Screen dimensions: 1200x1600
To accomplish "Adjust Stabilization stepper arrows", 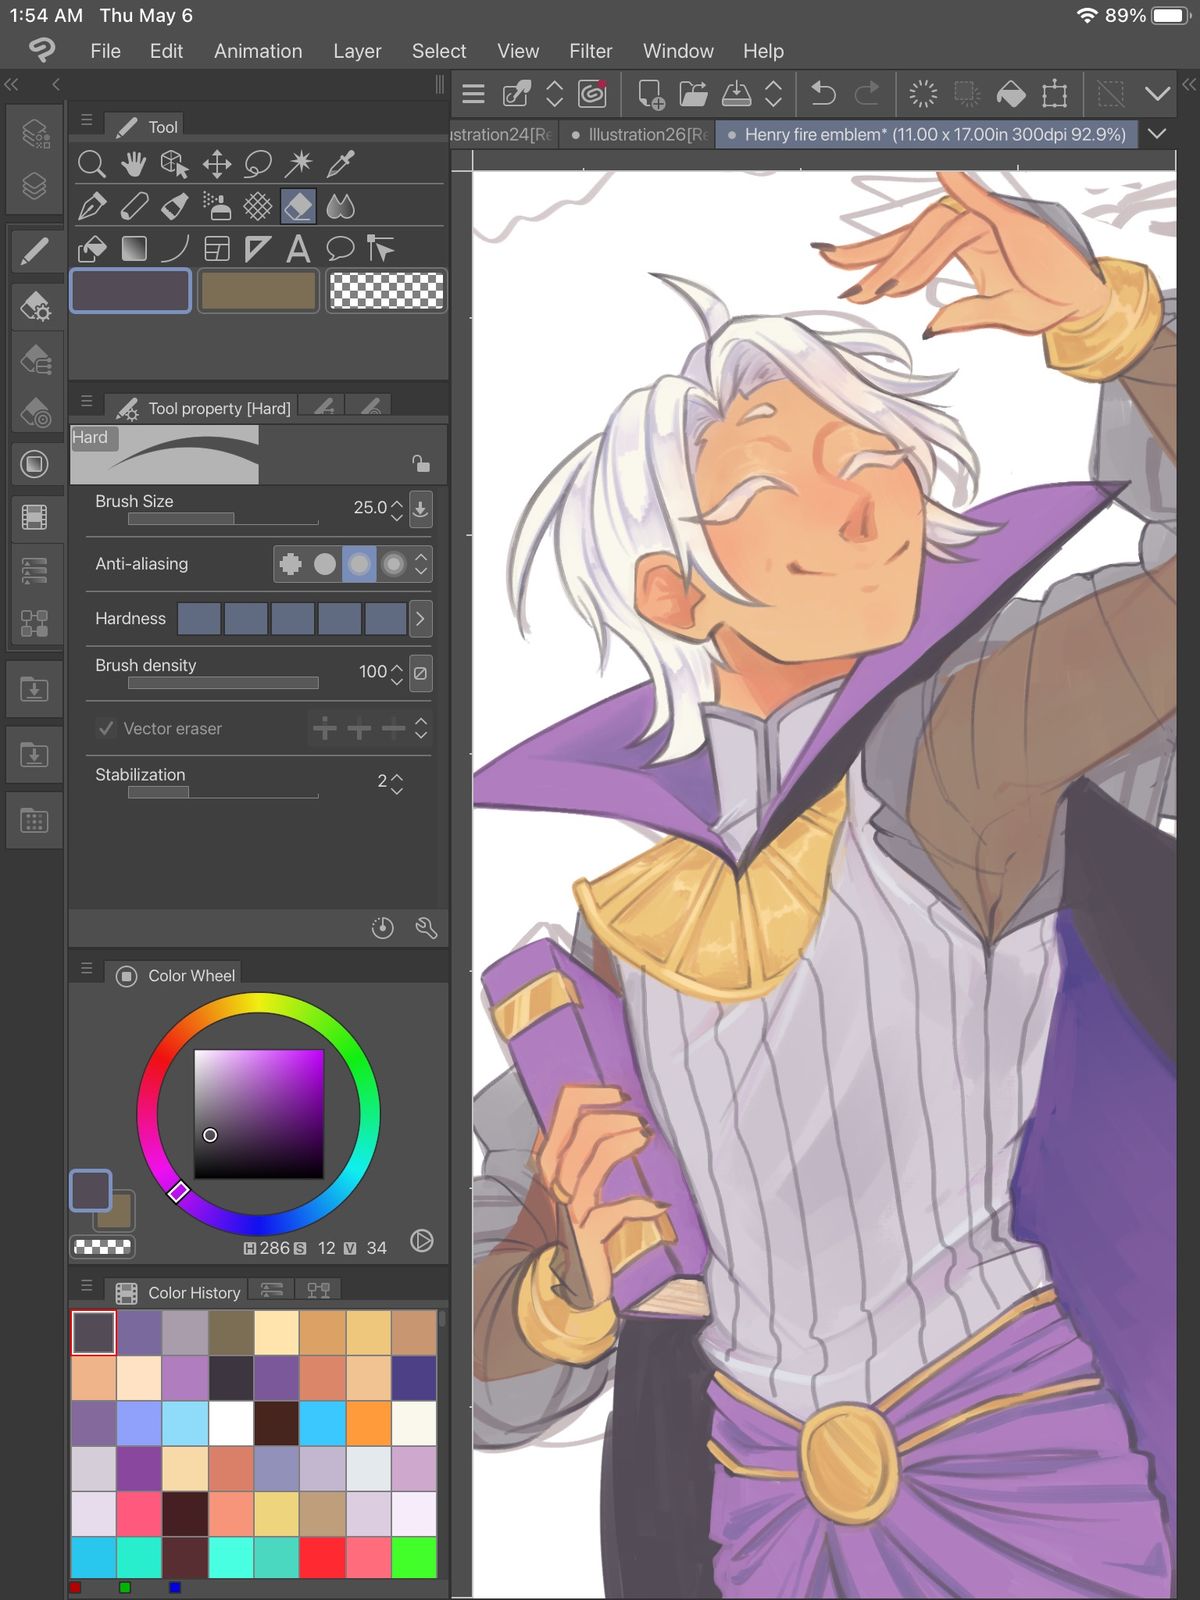I will [397, 783].
